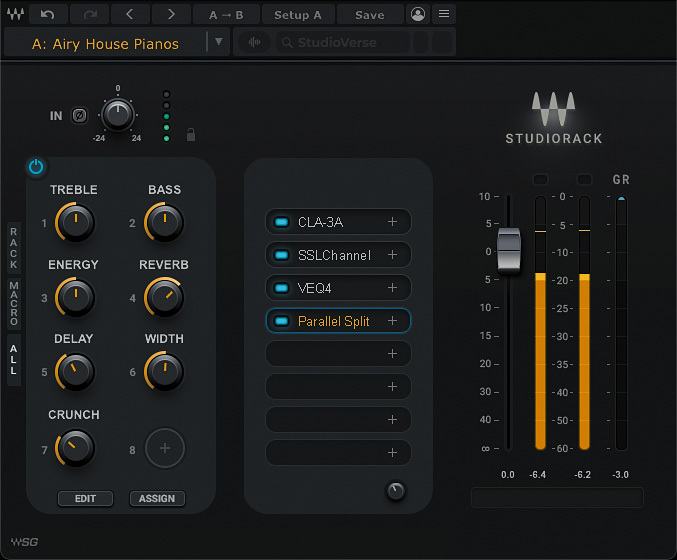Click the STUDIORACK logo

click(554, 118)
